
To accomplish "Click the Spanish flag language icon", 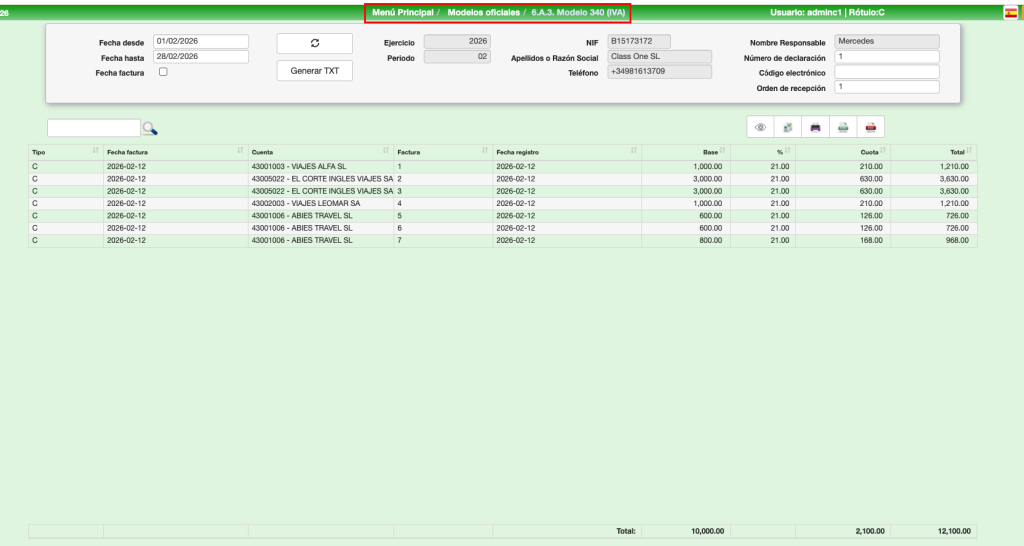I will click(x=1011, y=12).
